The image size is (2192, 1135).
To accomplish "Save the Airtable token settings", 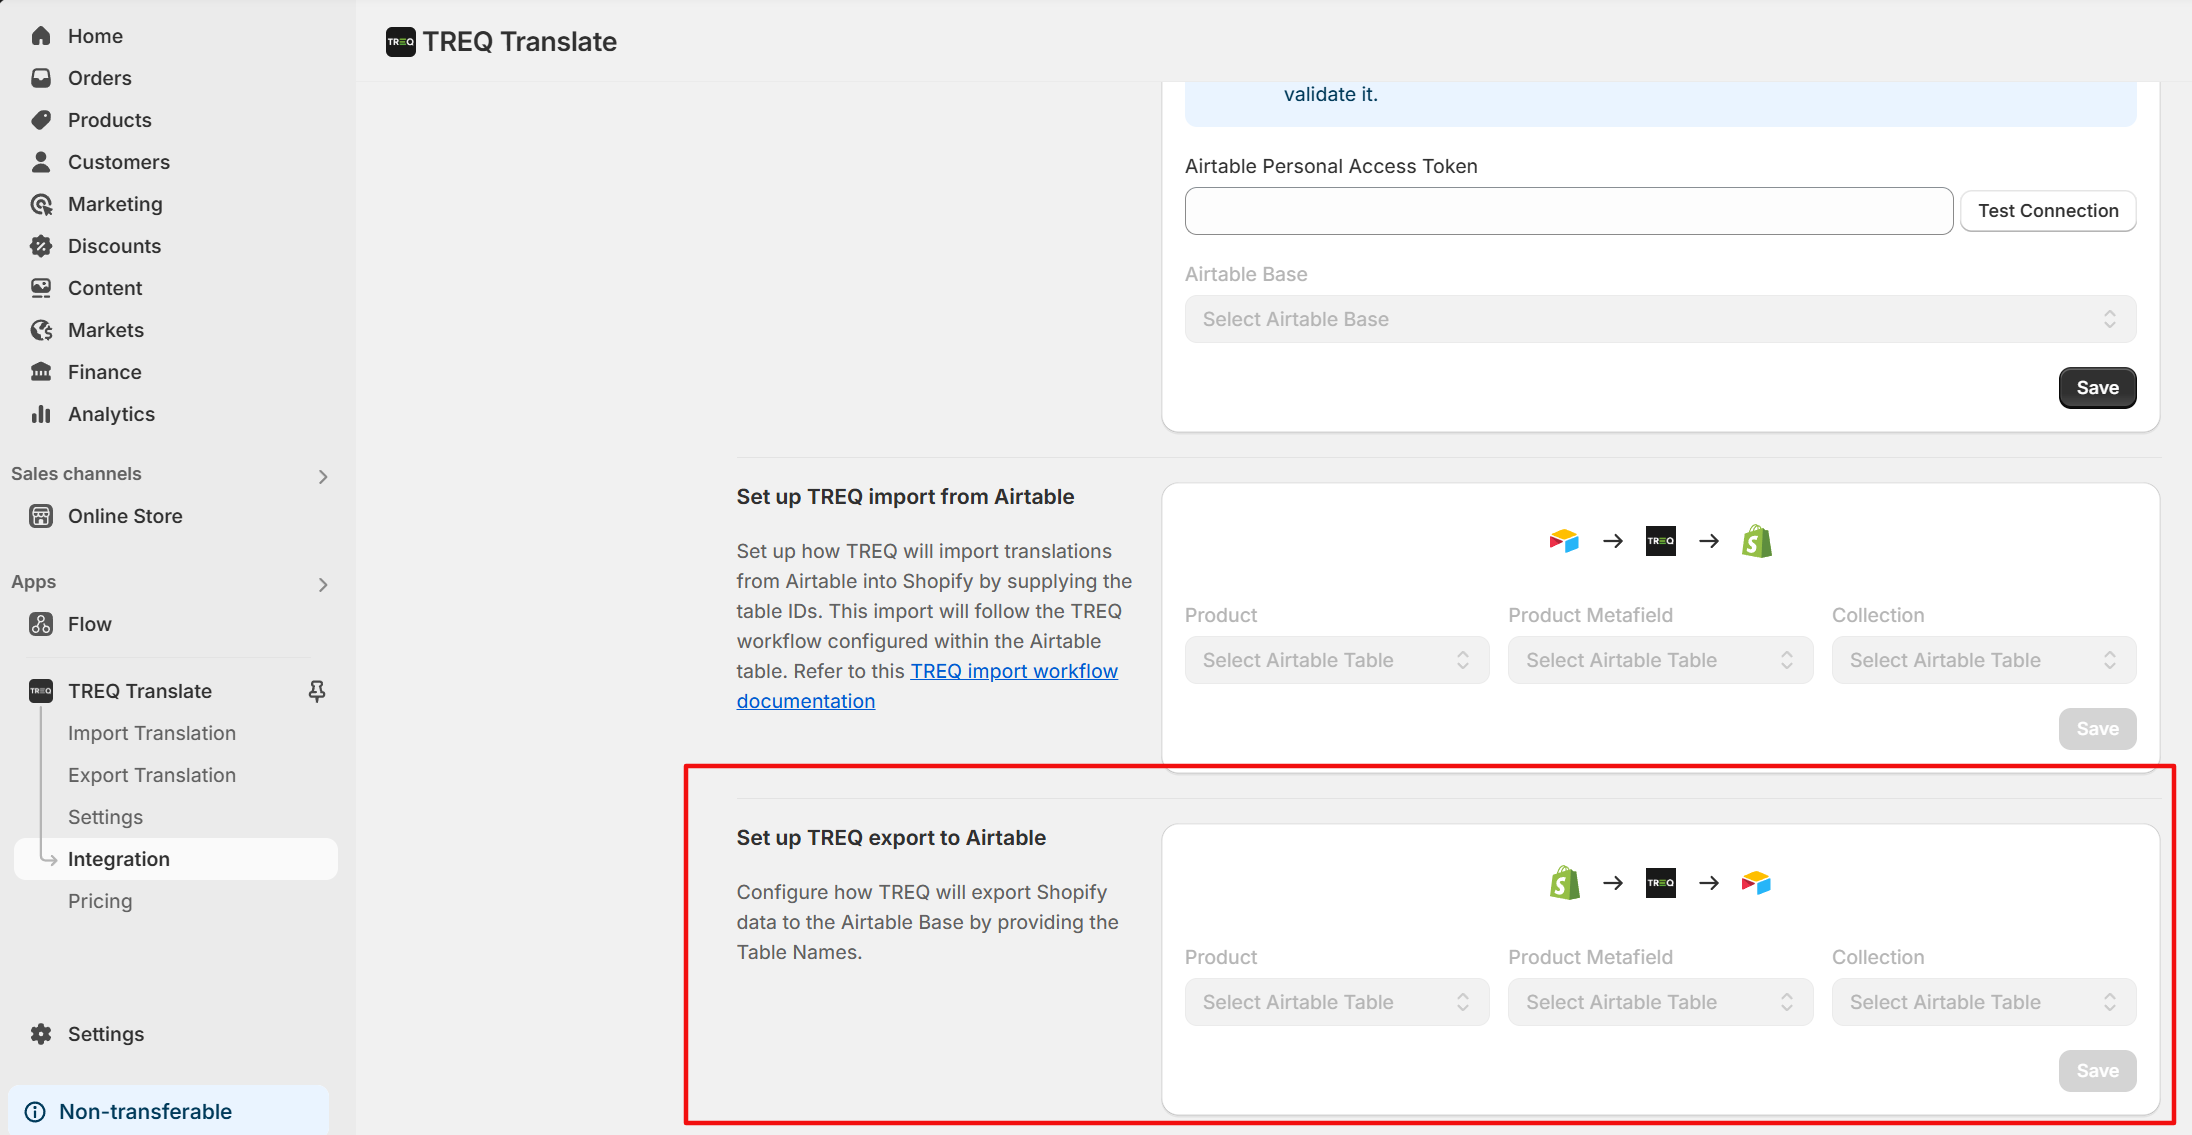I will [x=2097, y=388].
